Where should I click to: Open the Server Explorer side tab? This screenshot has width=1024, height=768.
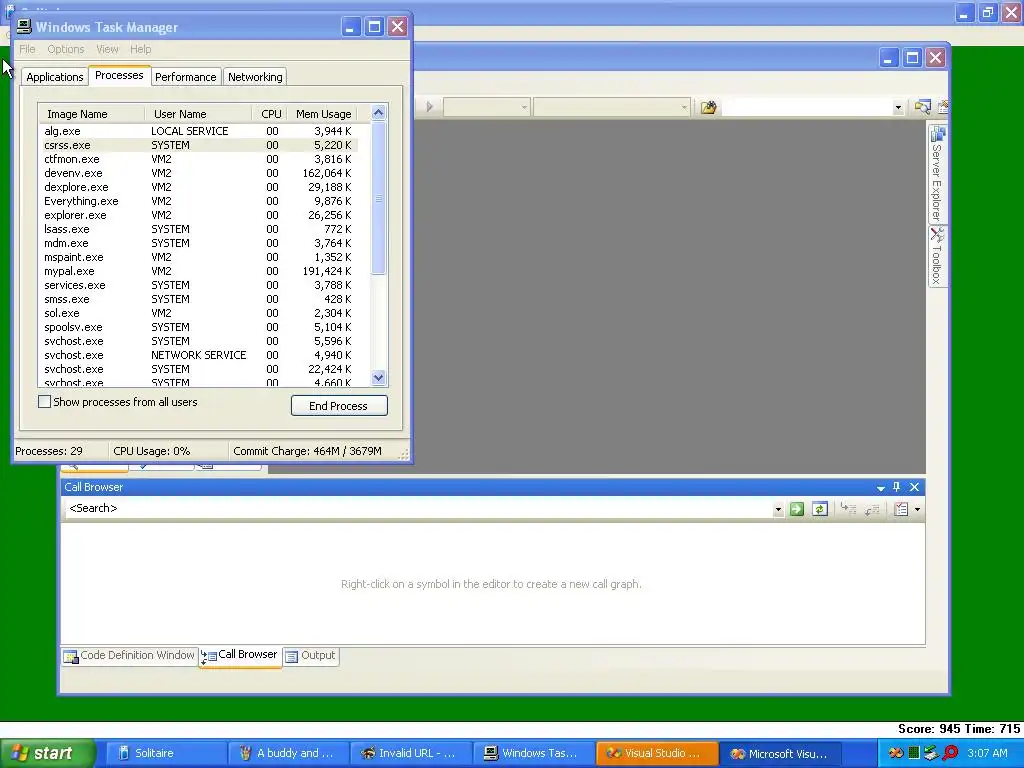937,174
